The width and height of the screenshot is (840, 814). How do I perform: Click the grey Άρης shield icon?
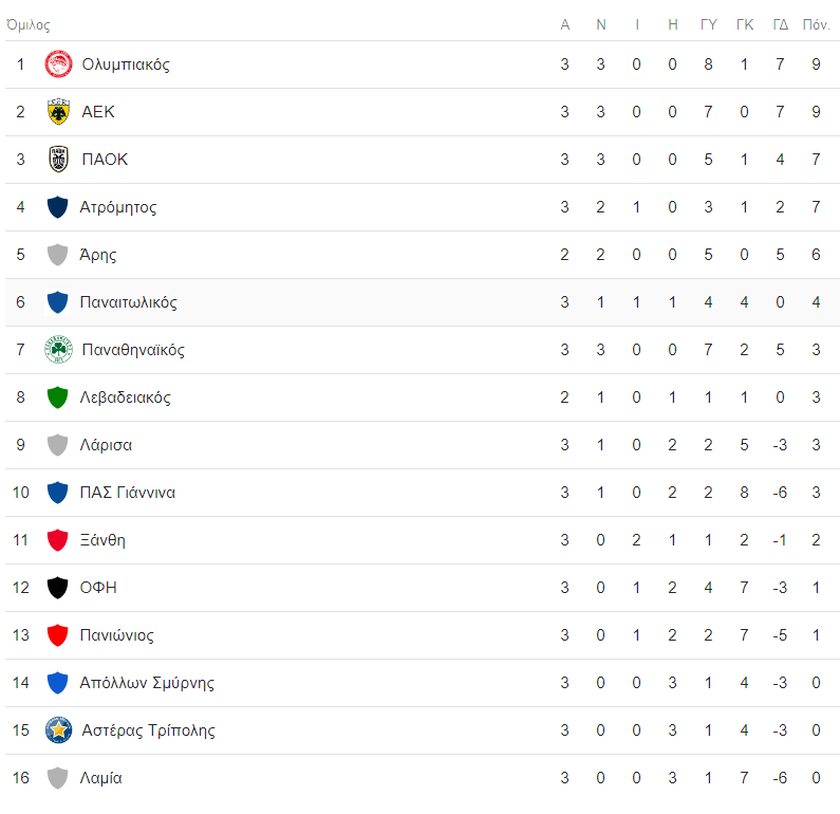coord(57,255)
